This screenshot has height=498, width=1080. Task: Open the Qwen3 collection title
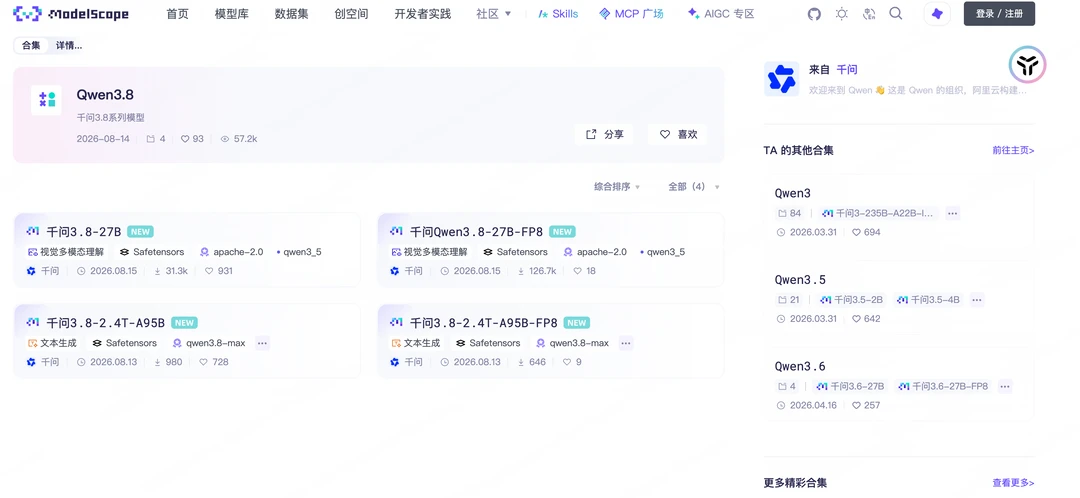tap(792, 194)
